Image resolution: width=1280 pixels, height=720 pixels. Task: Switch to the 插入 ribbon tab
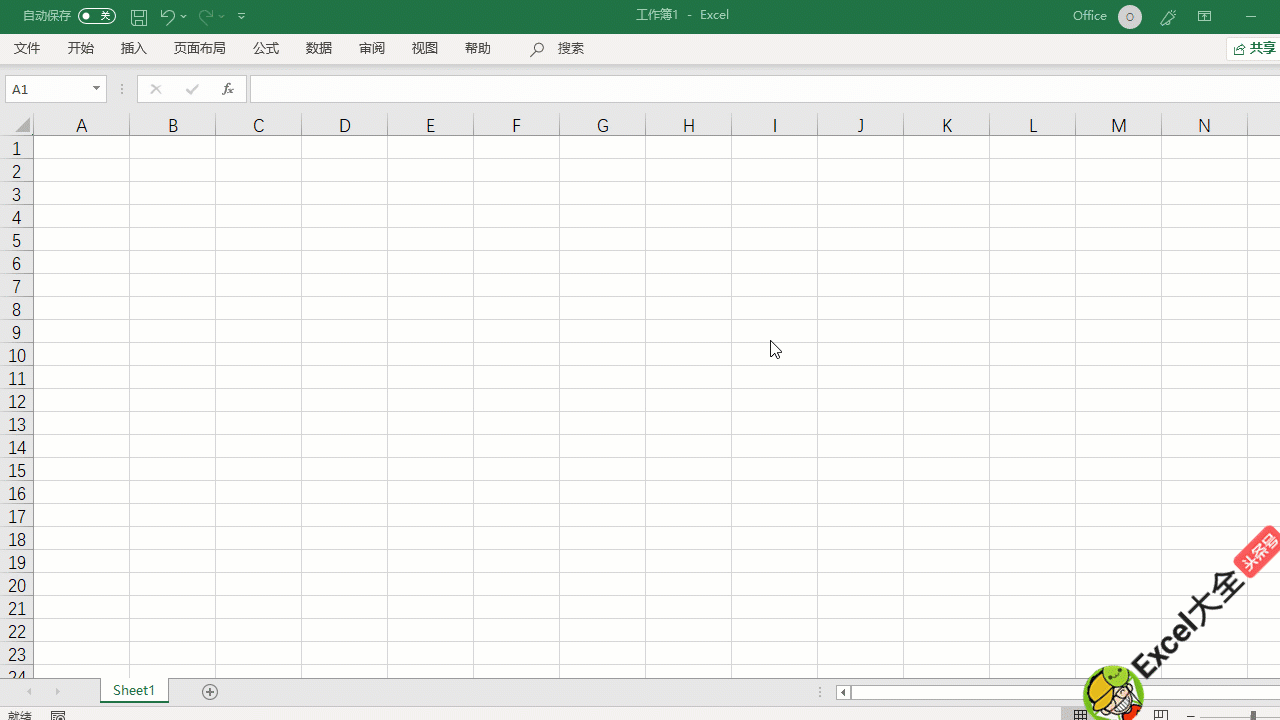pos(134,48)
